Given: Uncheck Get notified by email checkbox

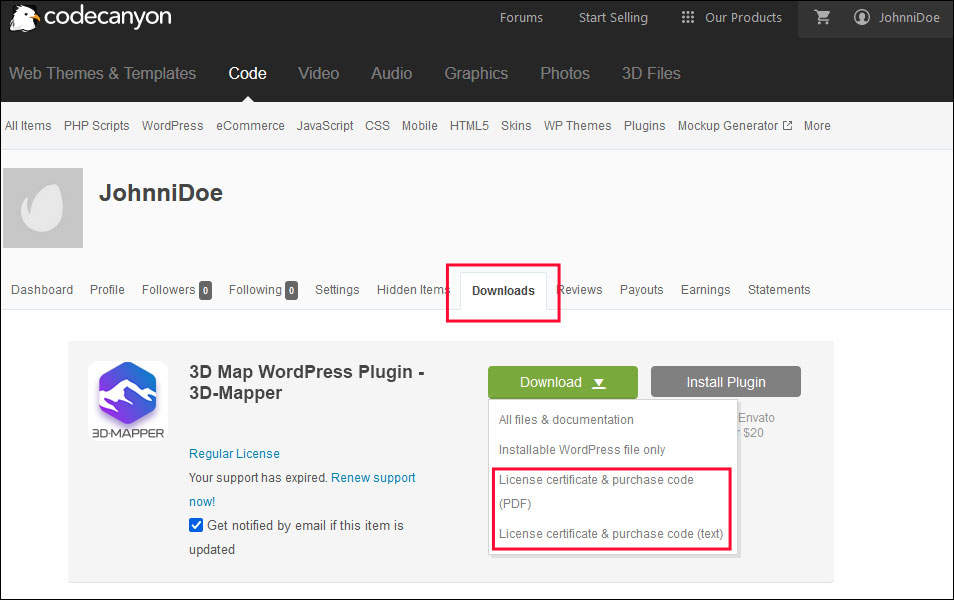Looking at the screenshot, I should 196,525.
